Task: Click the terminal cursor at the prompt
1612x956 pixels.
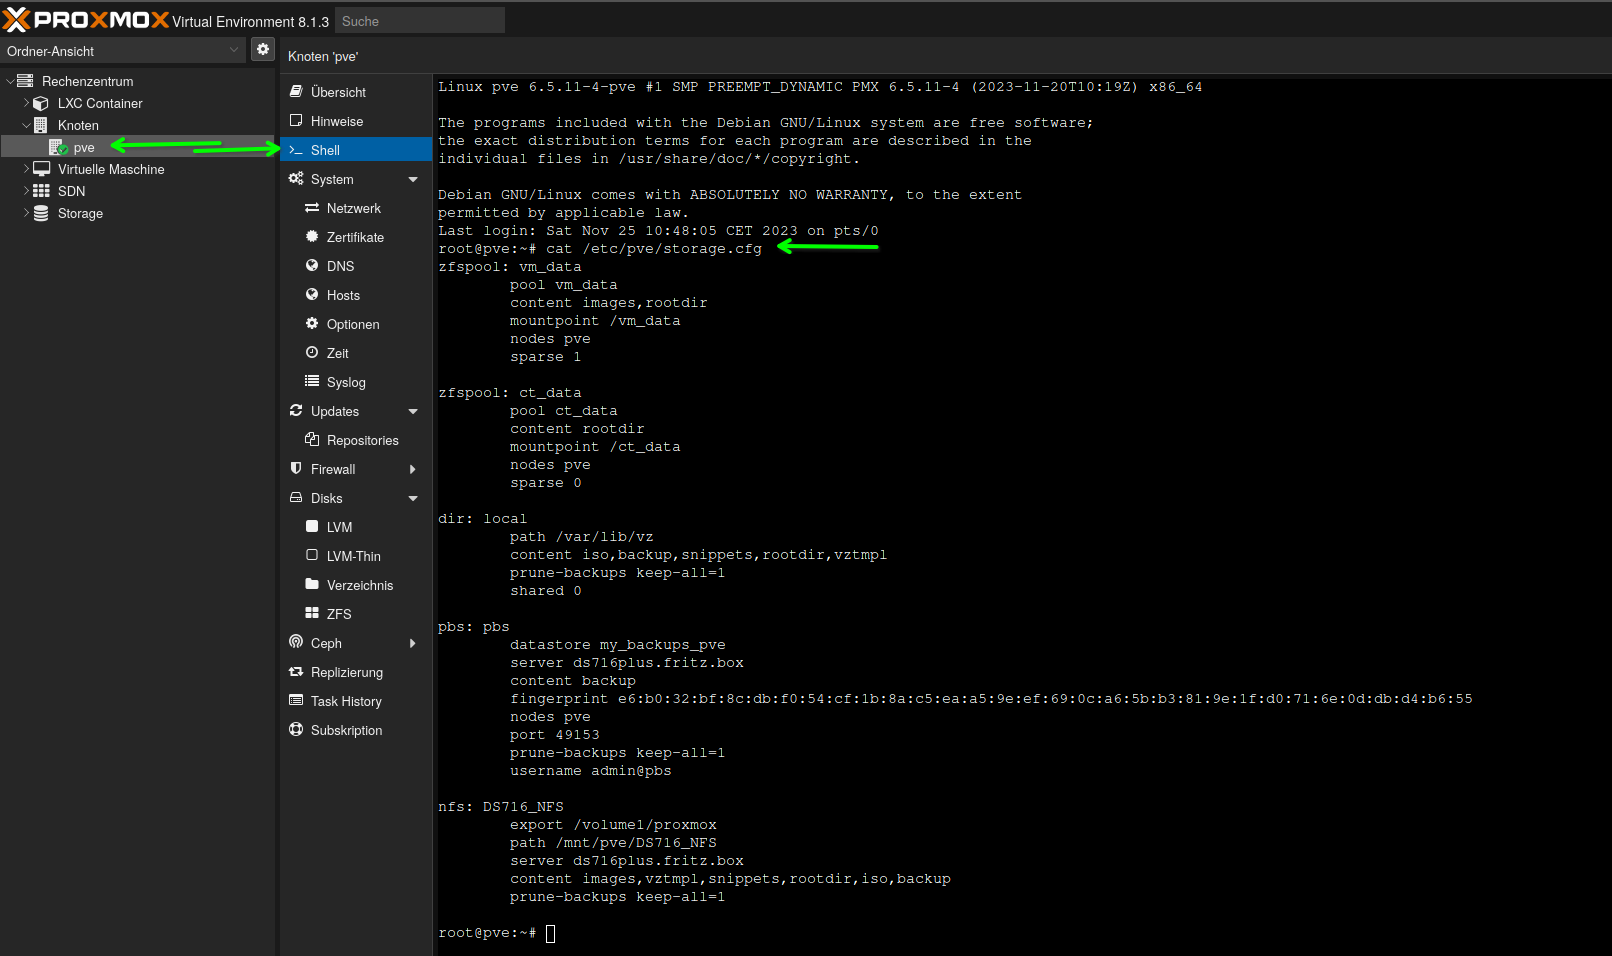Action: tap(550, 933)
